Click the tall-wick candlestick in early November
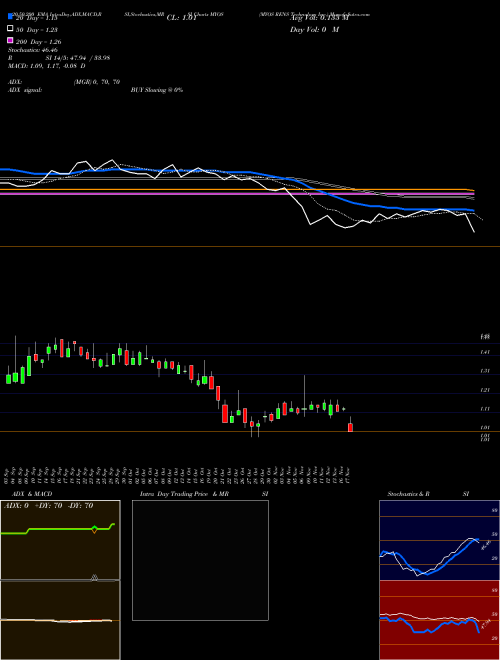The width and height of the screenshot is (500, 660). [x=304, y=396]
